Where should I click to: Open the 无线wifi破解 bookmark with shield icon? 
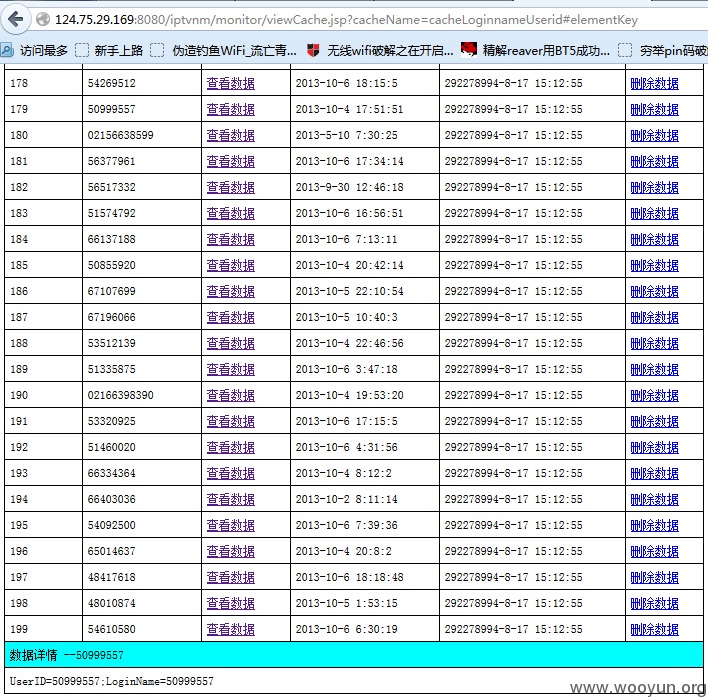[x=380, y=50]
